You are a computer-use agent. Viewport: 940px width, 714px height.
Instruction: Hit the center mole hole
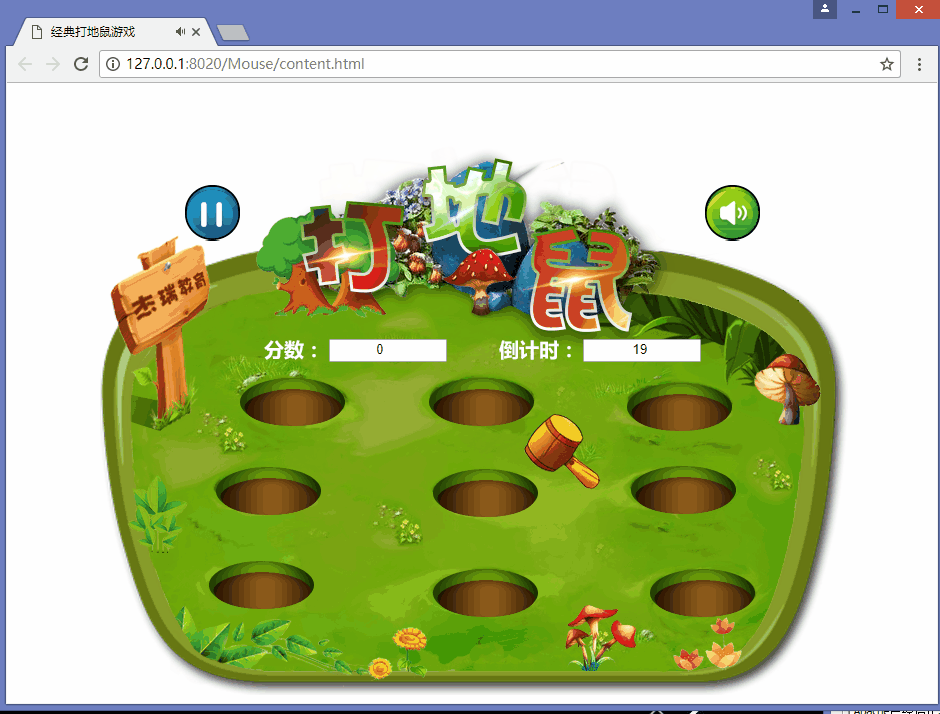(x=485, y=494)
